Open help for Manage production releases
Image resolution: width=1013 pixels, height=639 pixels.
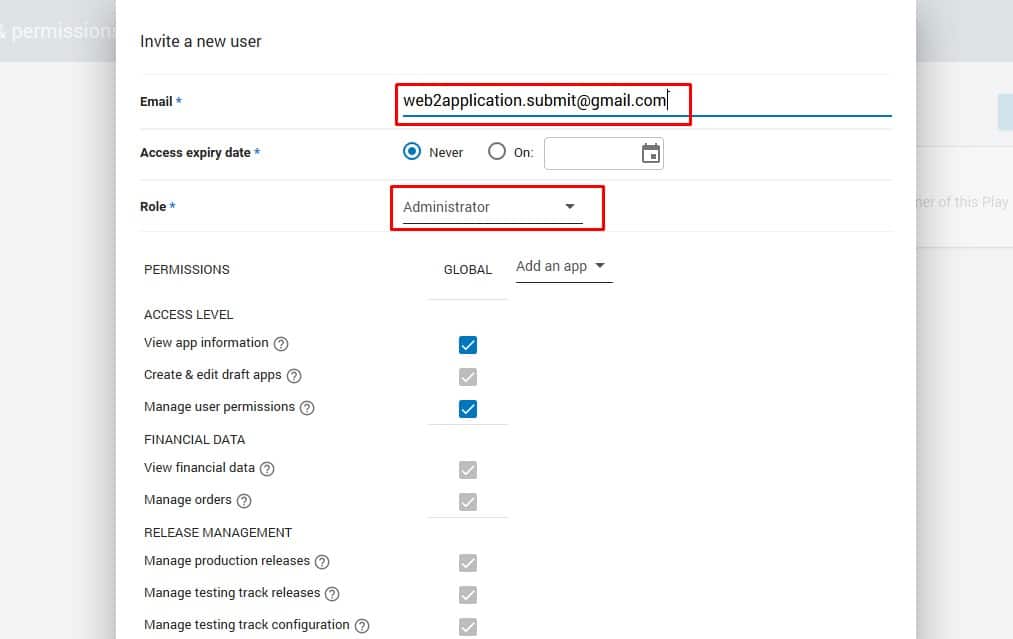[x=322, y=562]
